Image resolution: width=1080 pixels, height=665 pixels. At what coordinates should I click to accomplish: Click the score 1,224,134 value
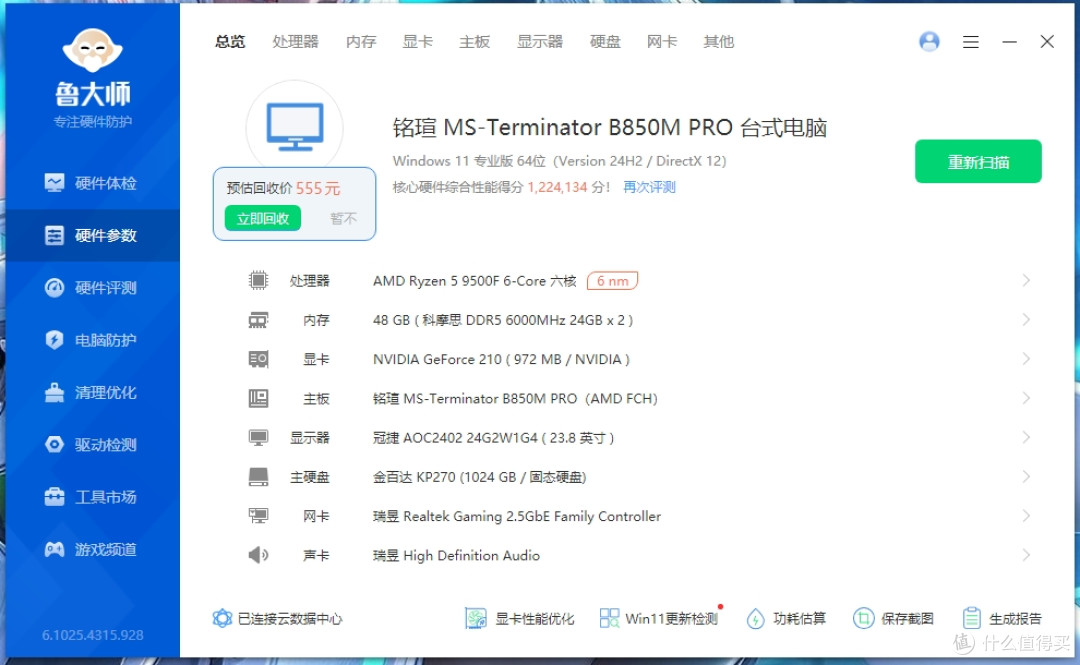pyautogui.click(x=557, y=187)
